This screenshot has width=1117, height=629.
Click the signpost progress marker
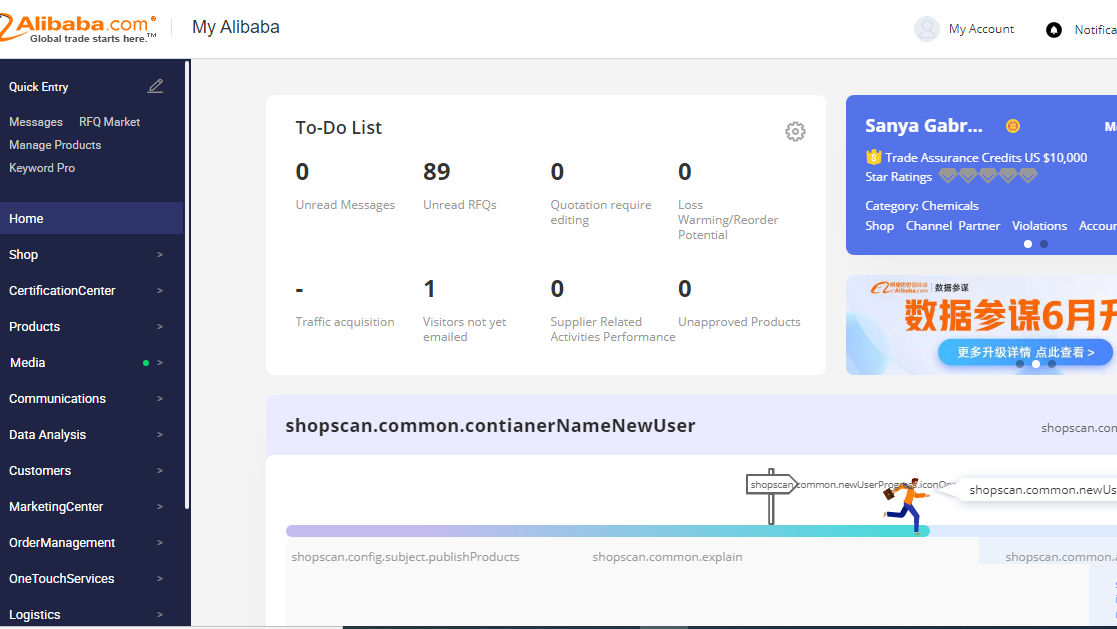(x=771, y=496)
